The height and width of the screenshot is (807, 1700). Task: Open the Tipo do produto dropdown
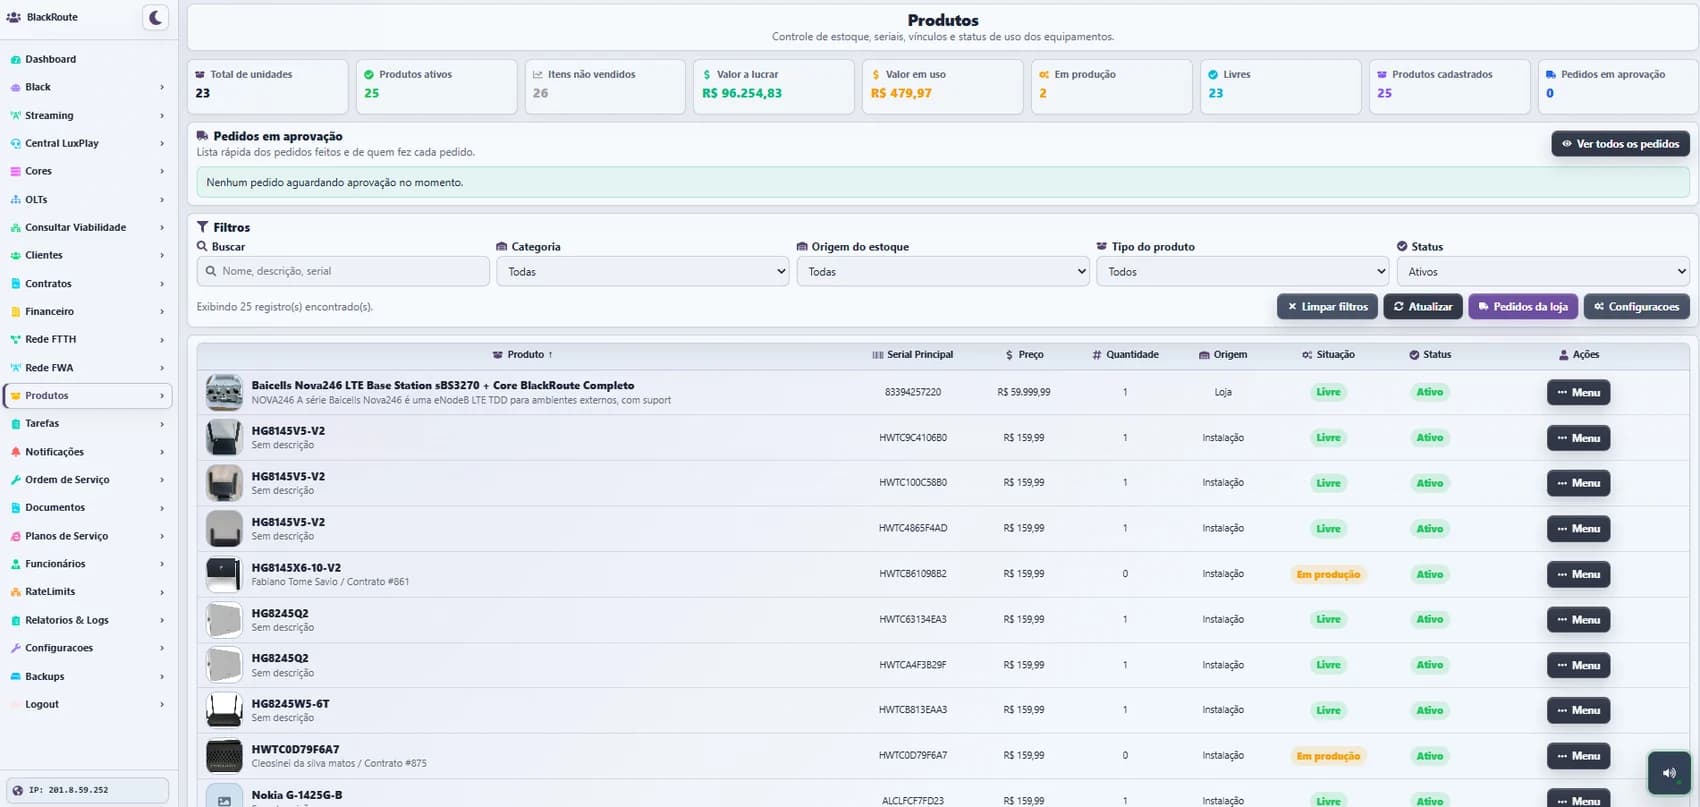[x=1243, y=271]
